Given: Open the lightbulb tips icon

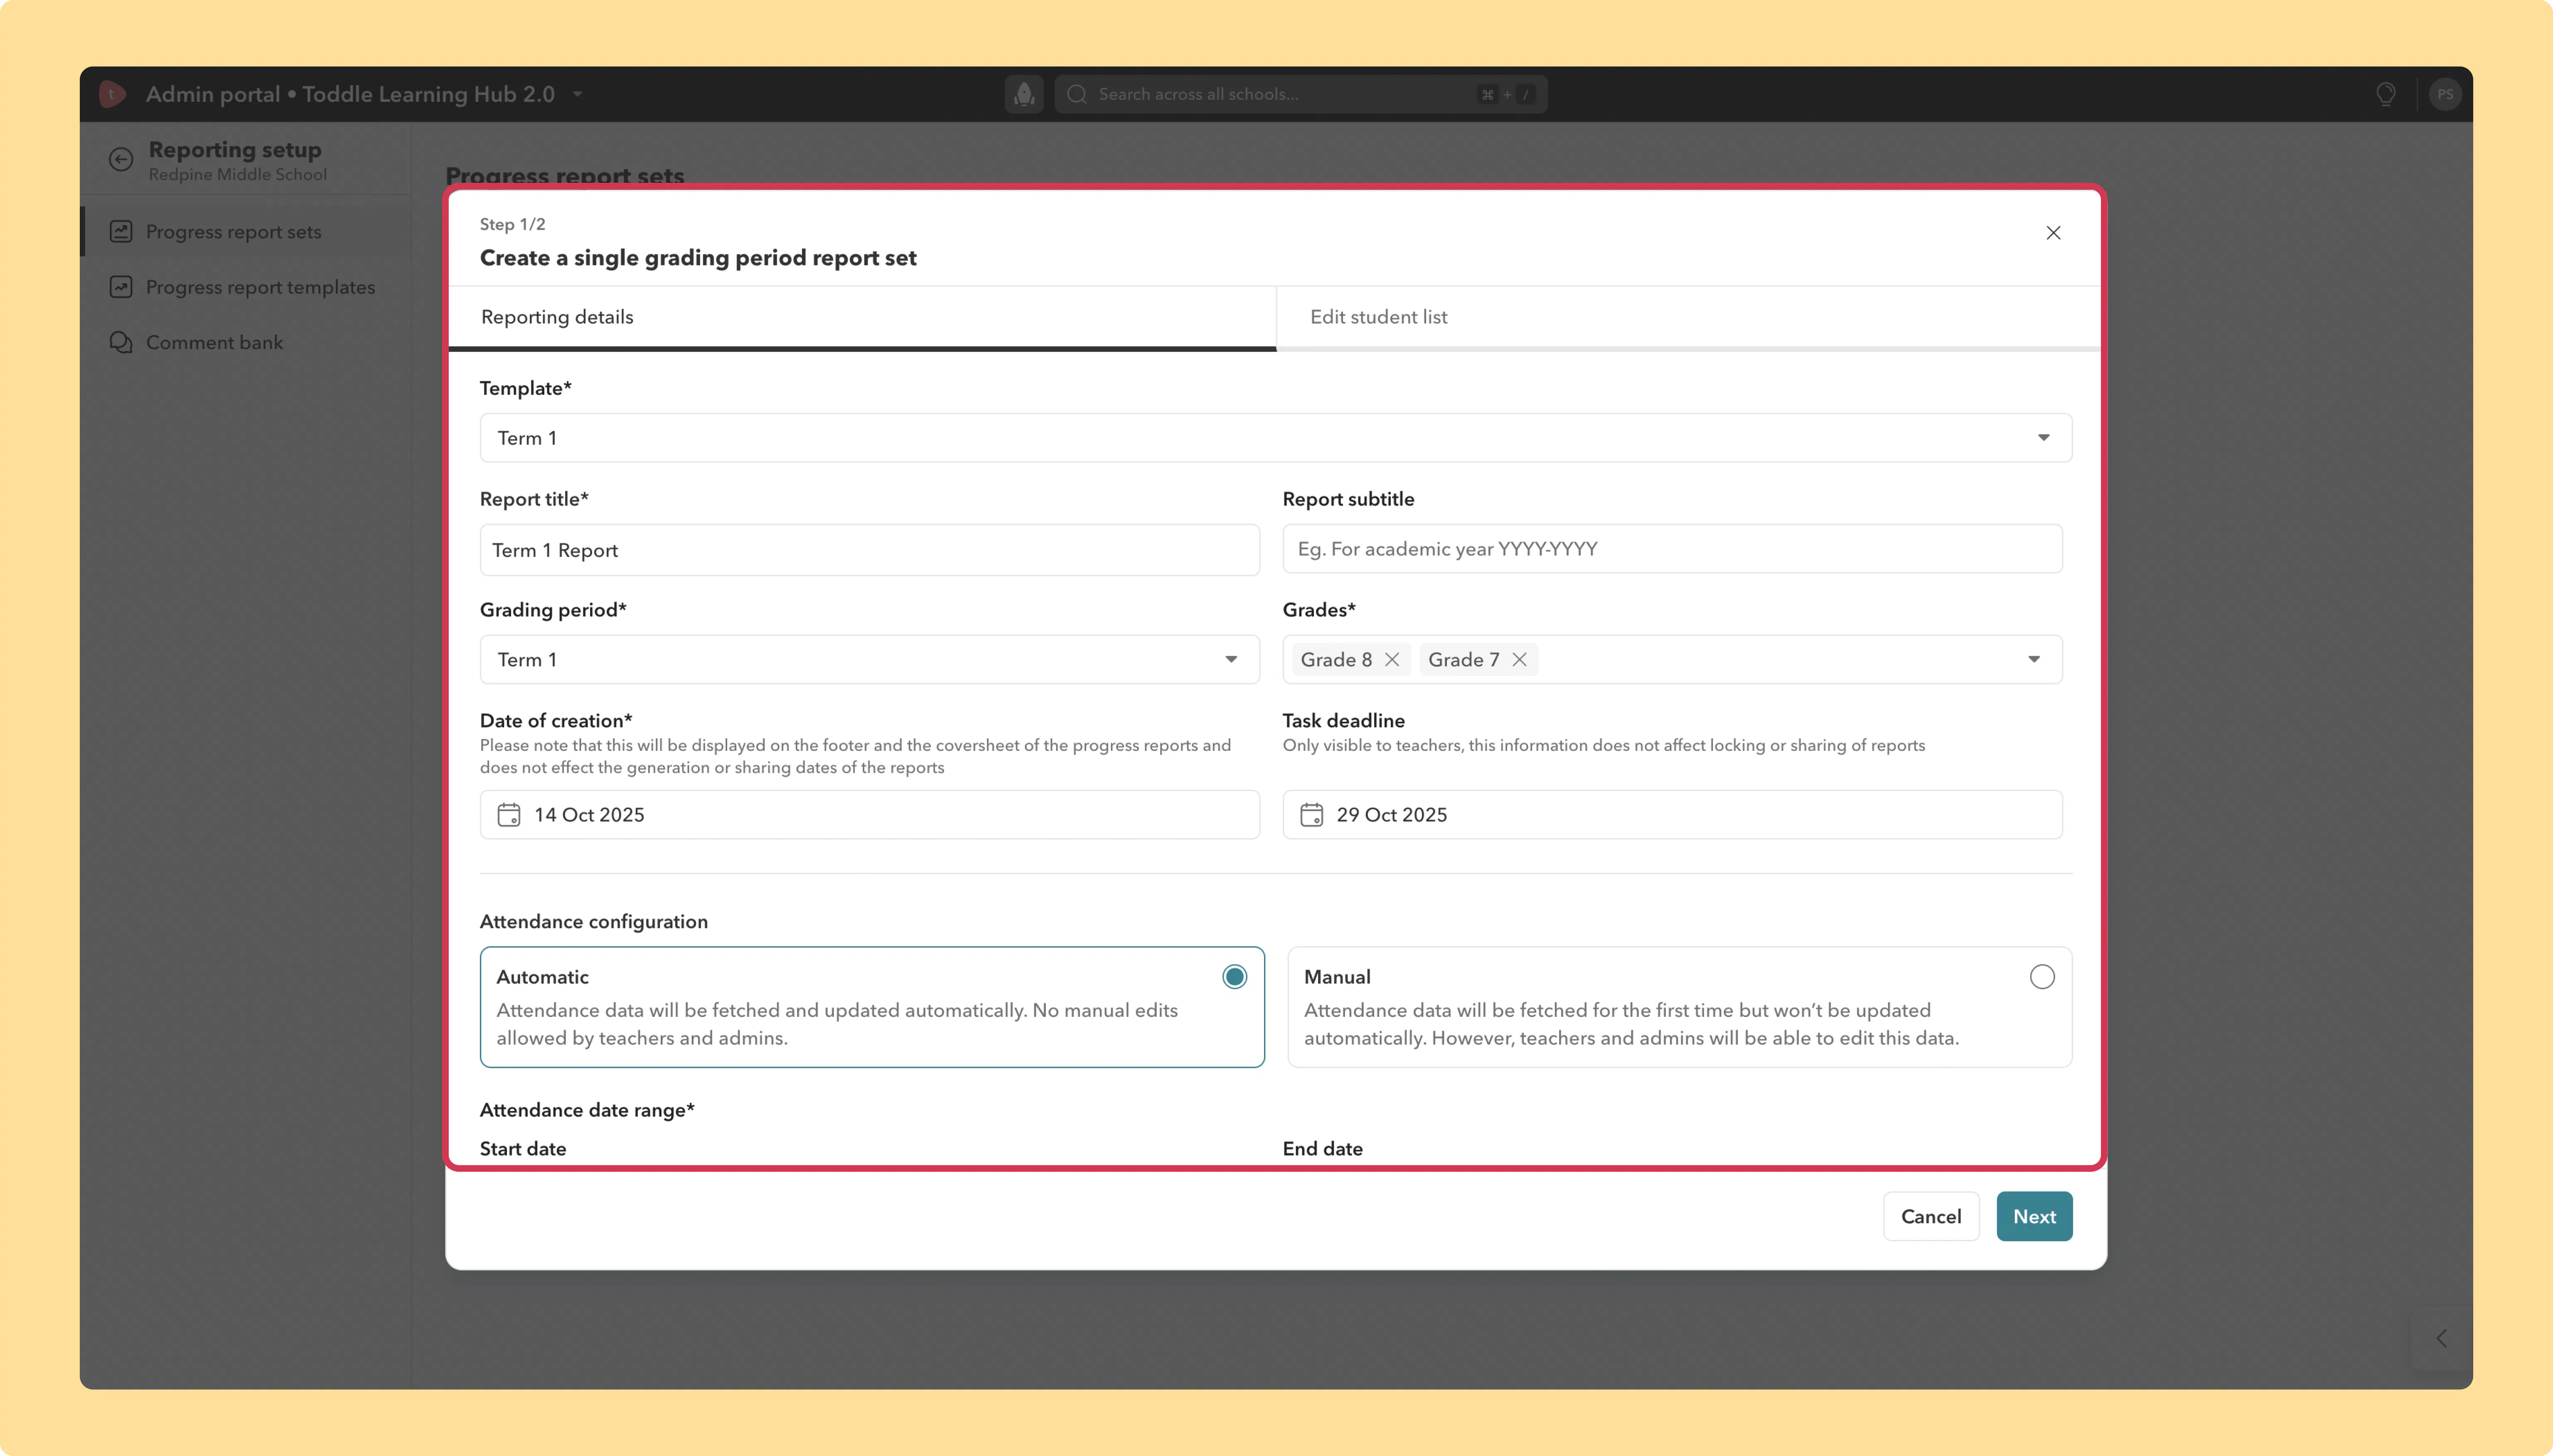Looking at the screenshot, I should pyautogui.click(x=2386, y=94).
